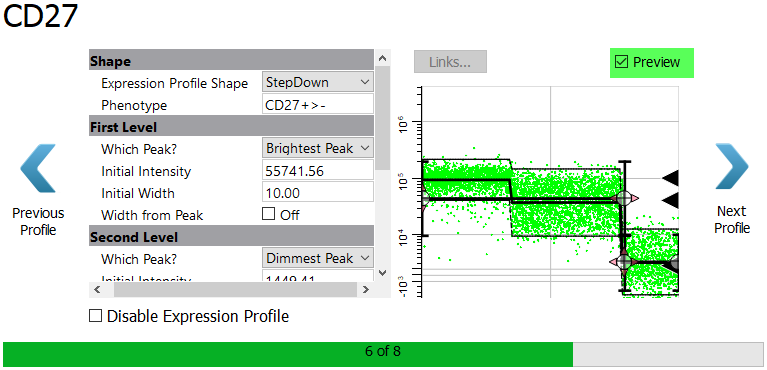Click the Next Profile blue arrow
This screenshot has height=370, width=767.
click(x=732, y=166)
